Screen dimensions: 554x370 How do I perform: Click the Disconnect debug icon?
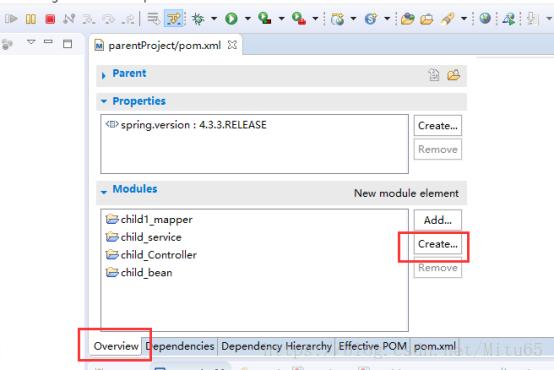(69, 18)
